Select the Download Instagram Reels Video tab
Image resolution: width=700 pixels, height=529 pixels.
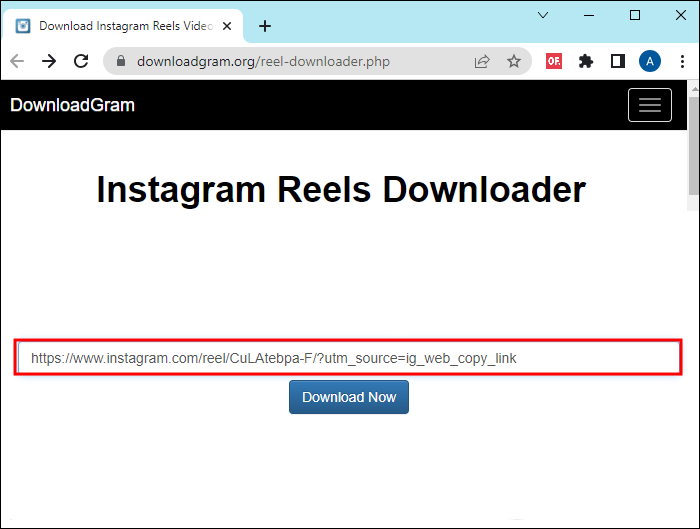pos(123,26)
